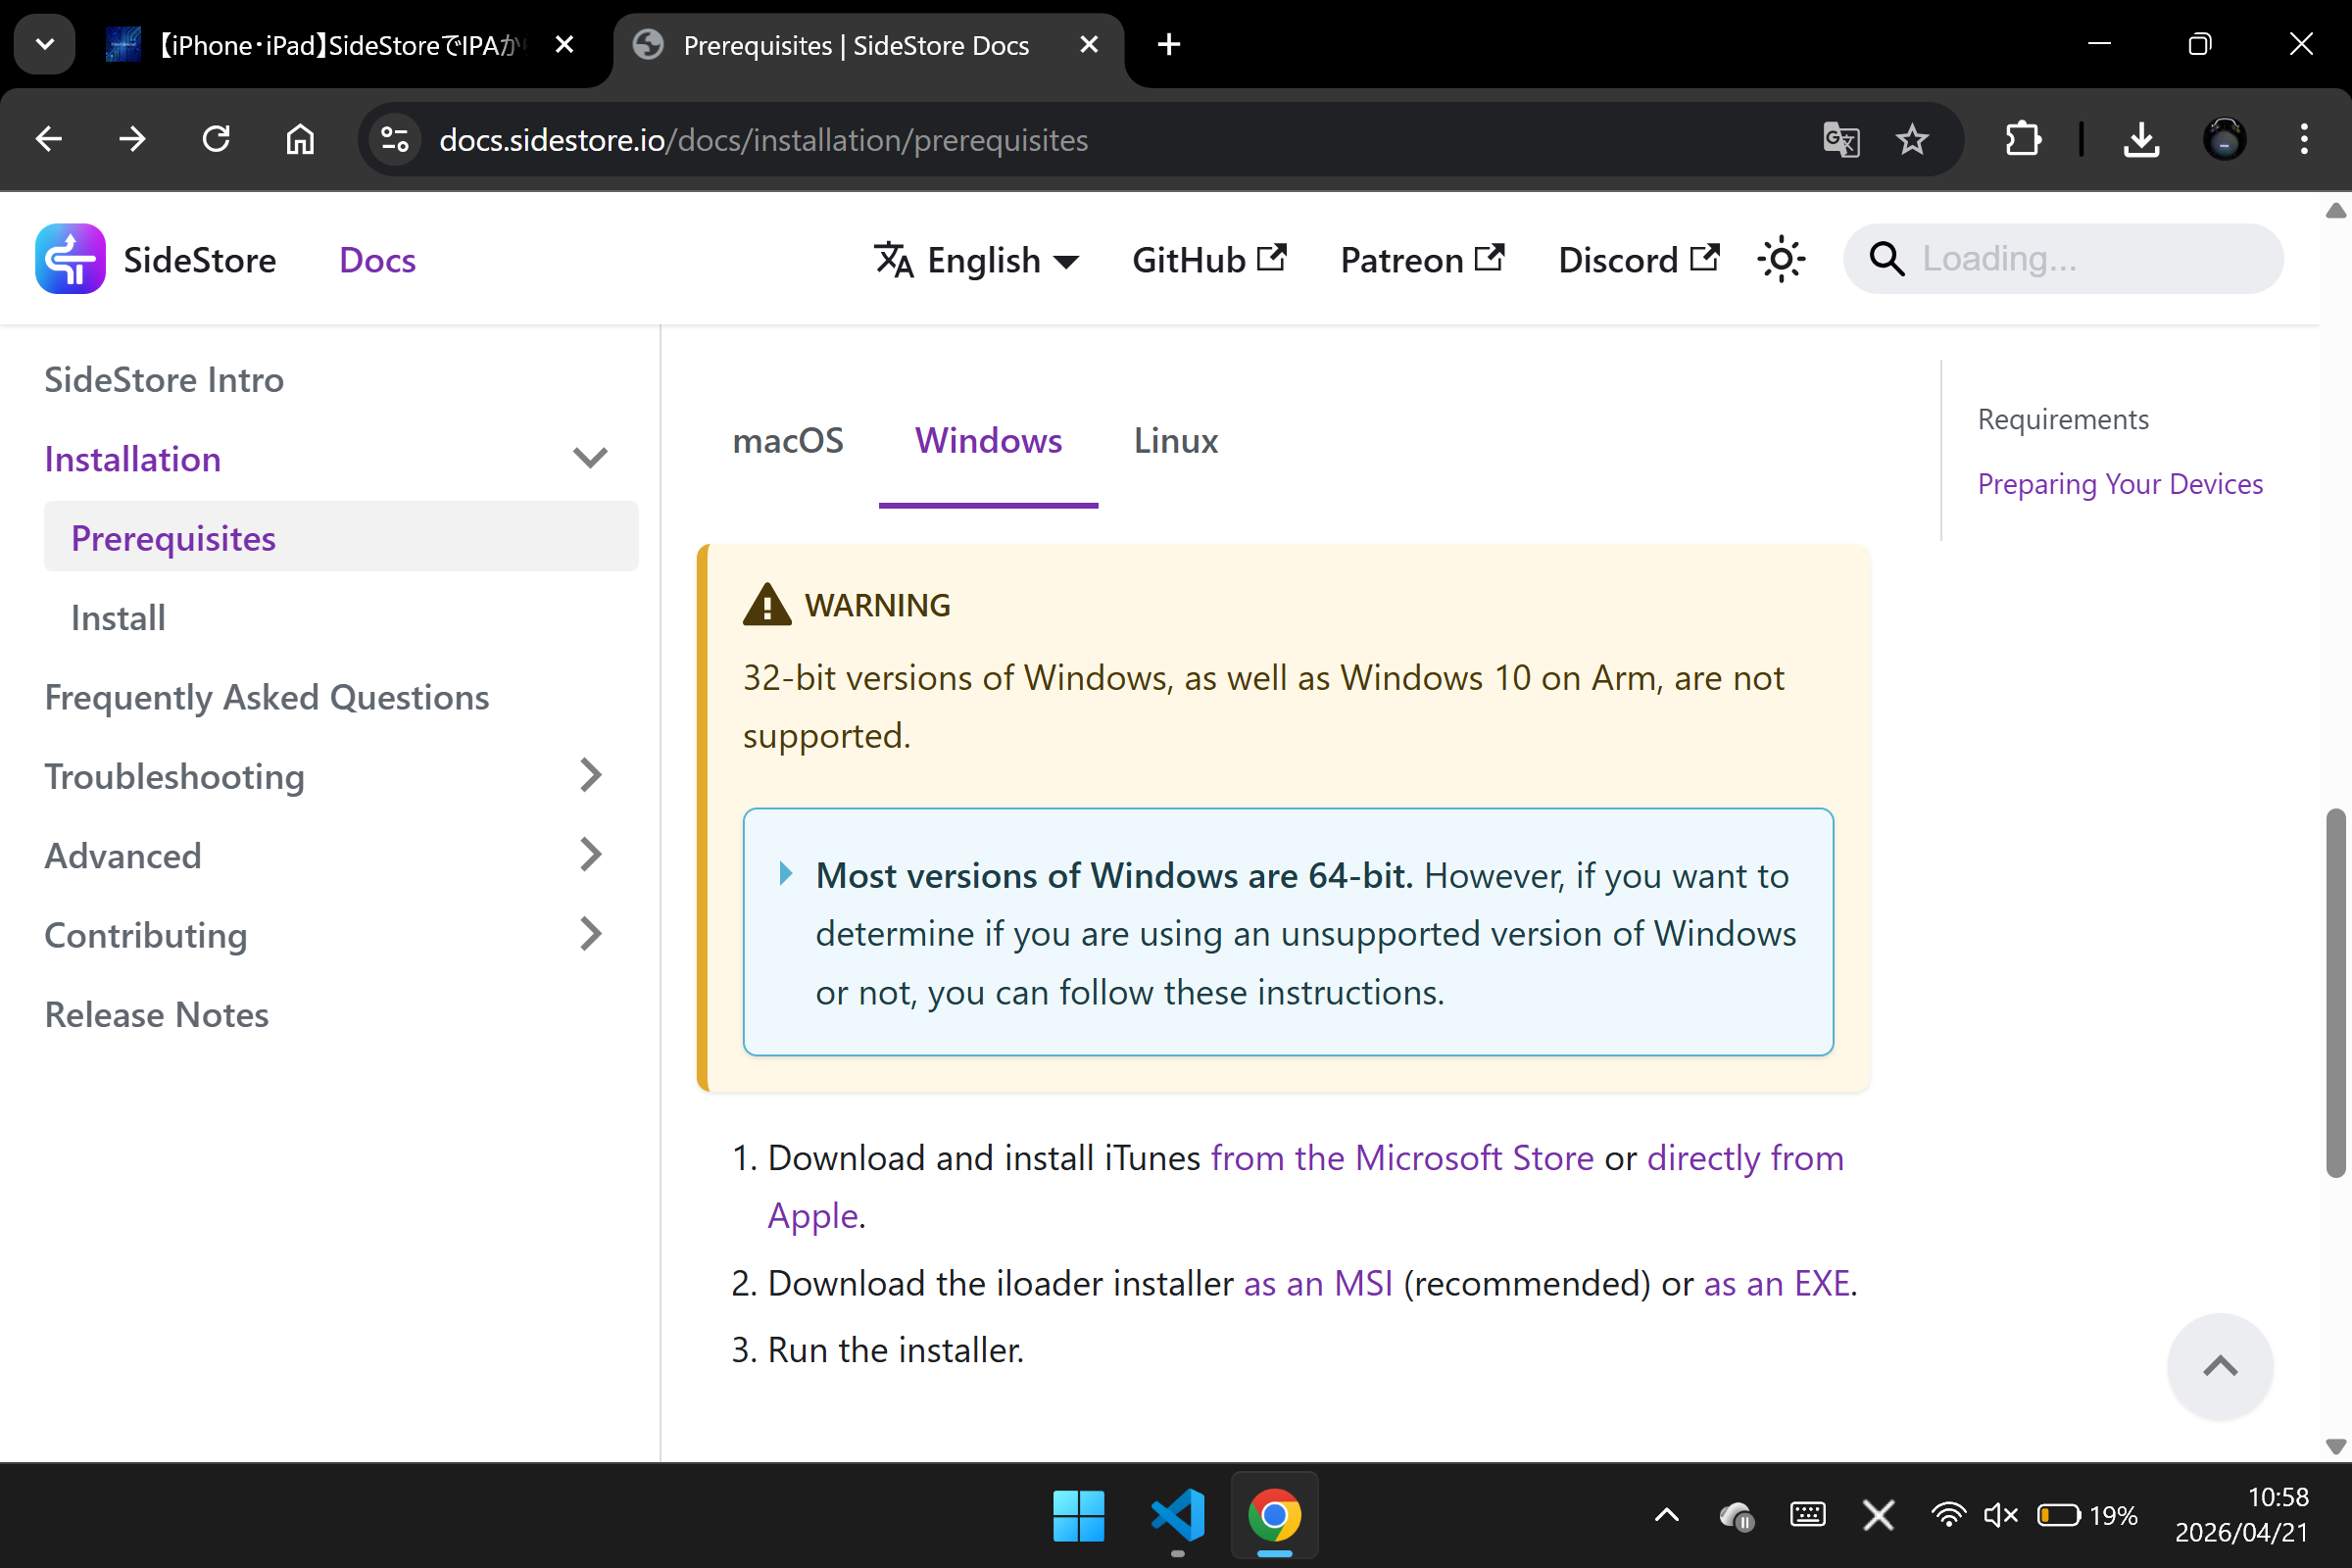2352x1568 pixels.
Task: Go forward in browser history
Action: [132, 139]
